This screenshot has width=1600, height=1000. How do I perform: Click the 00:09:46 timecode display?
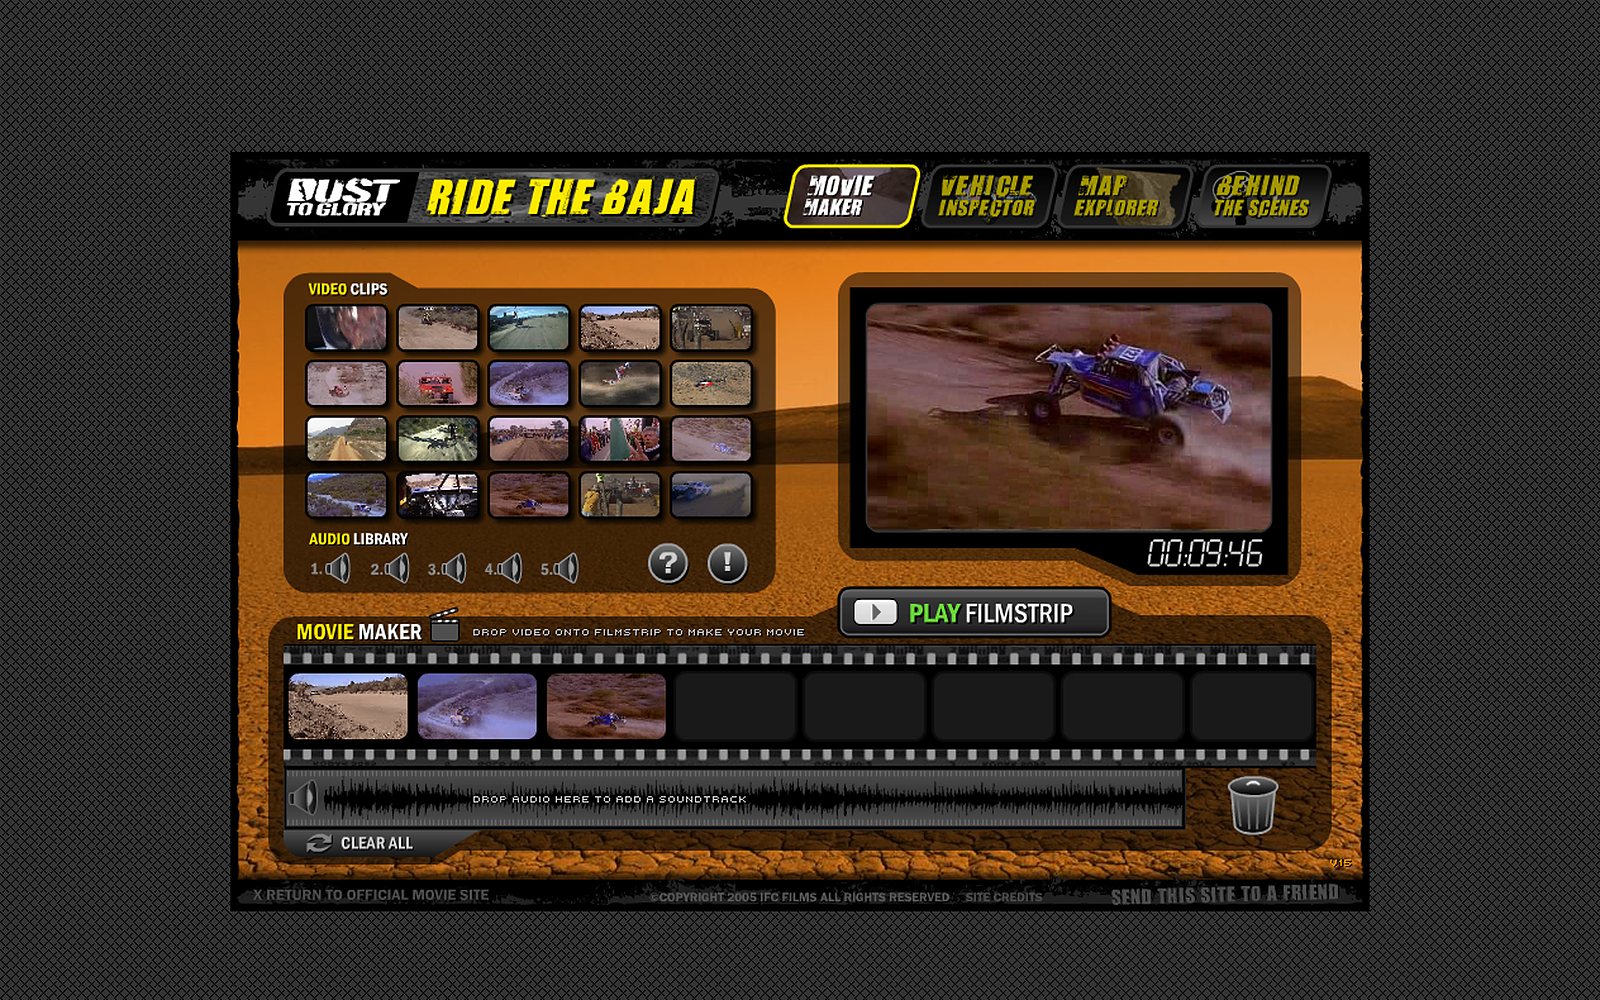(1205, 553)
